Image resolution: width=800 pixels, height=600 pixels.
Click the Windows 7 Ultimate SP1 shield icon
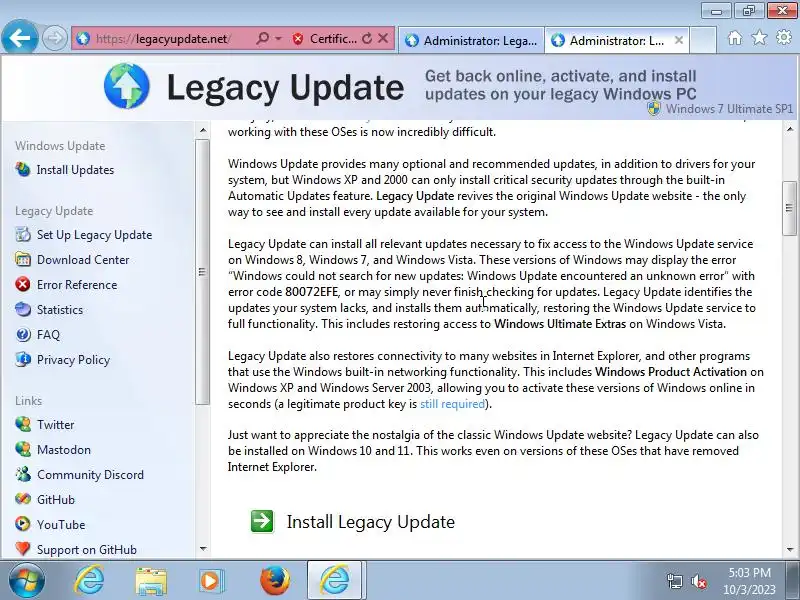coord(654,109)
